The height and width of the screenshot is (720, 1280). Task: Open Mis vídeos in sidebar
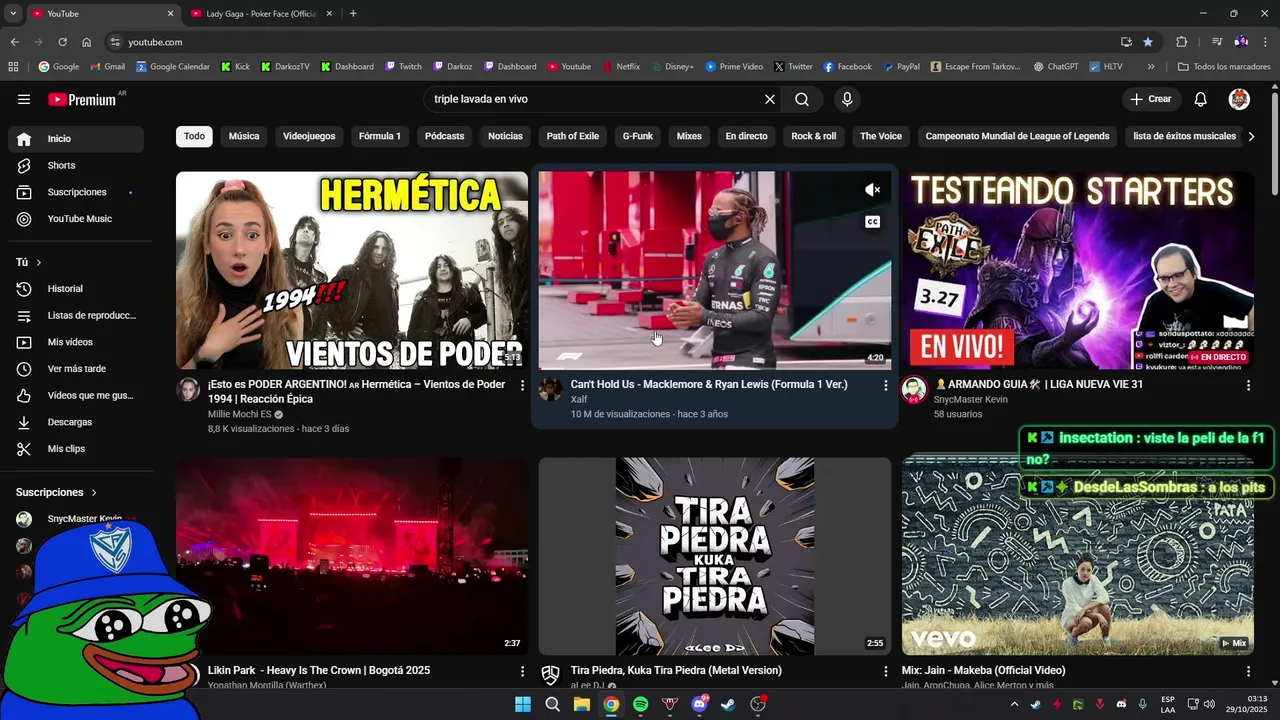coord(76,342)
